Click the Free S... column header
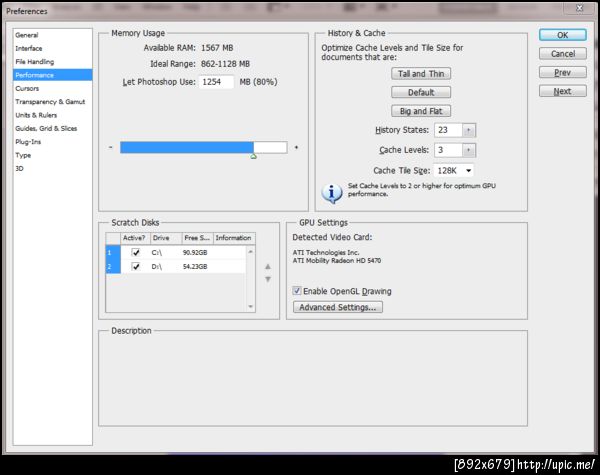 click(x=197, y=238)
